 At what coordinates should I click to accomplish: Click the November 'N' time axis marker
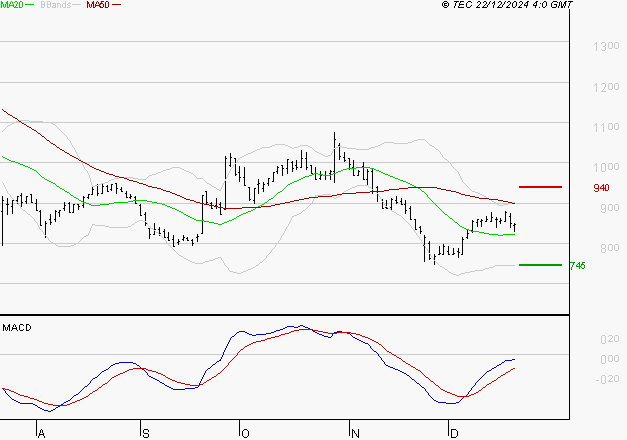click(x=355, y=434)
